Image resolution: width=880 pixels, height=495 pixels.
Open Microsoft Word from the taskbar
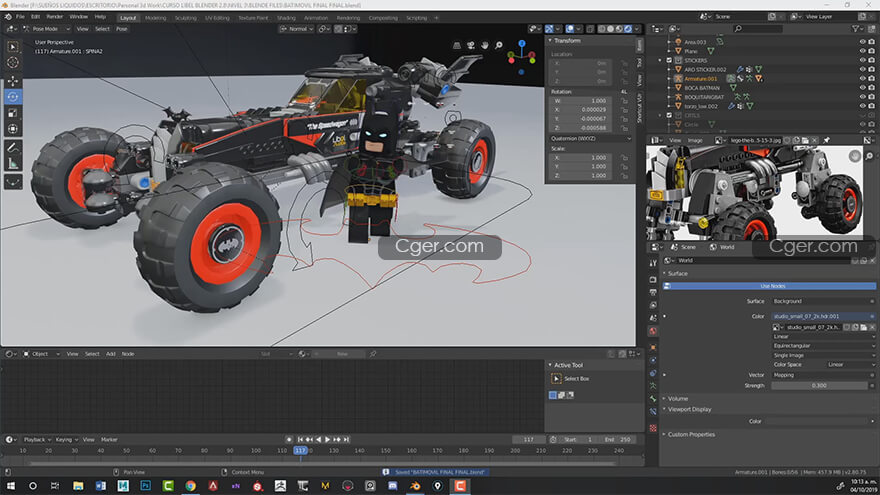100,485
